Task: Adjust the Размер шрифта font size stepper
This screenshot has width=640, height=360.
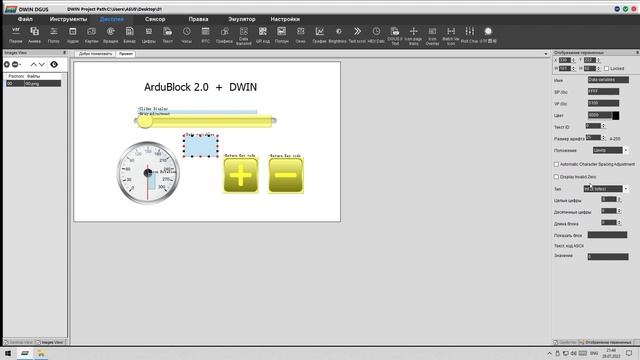Action: point(603,138)
